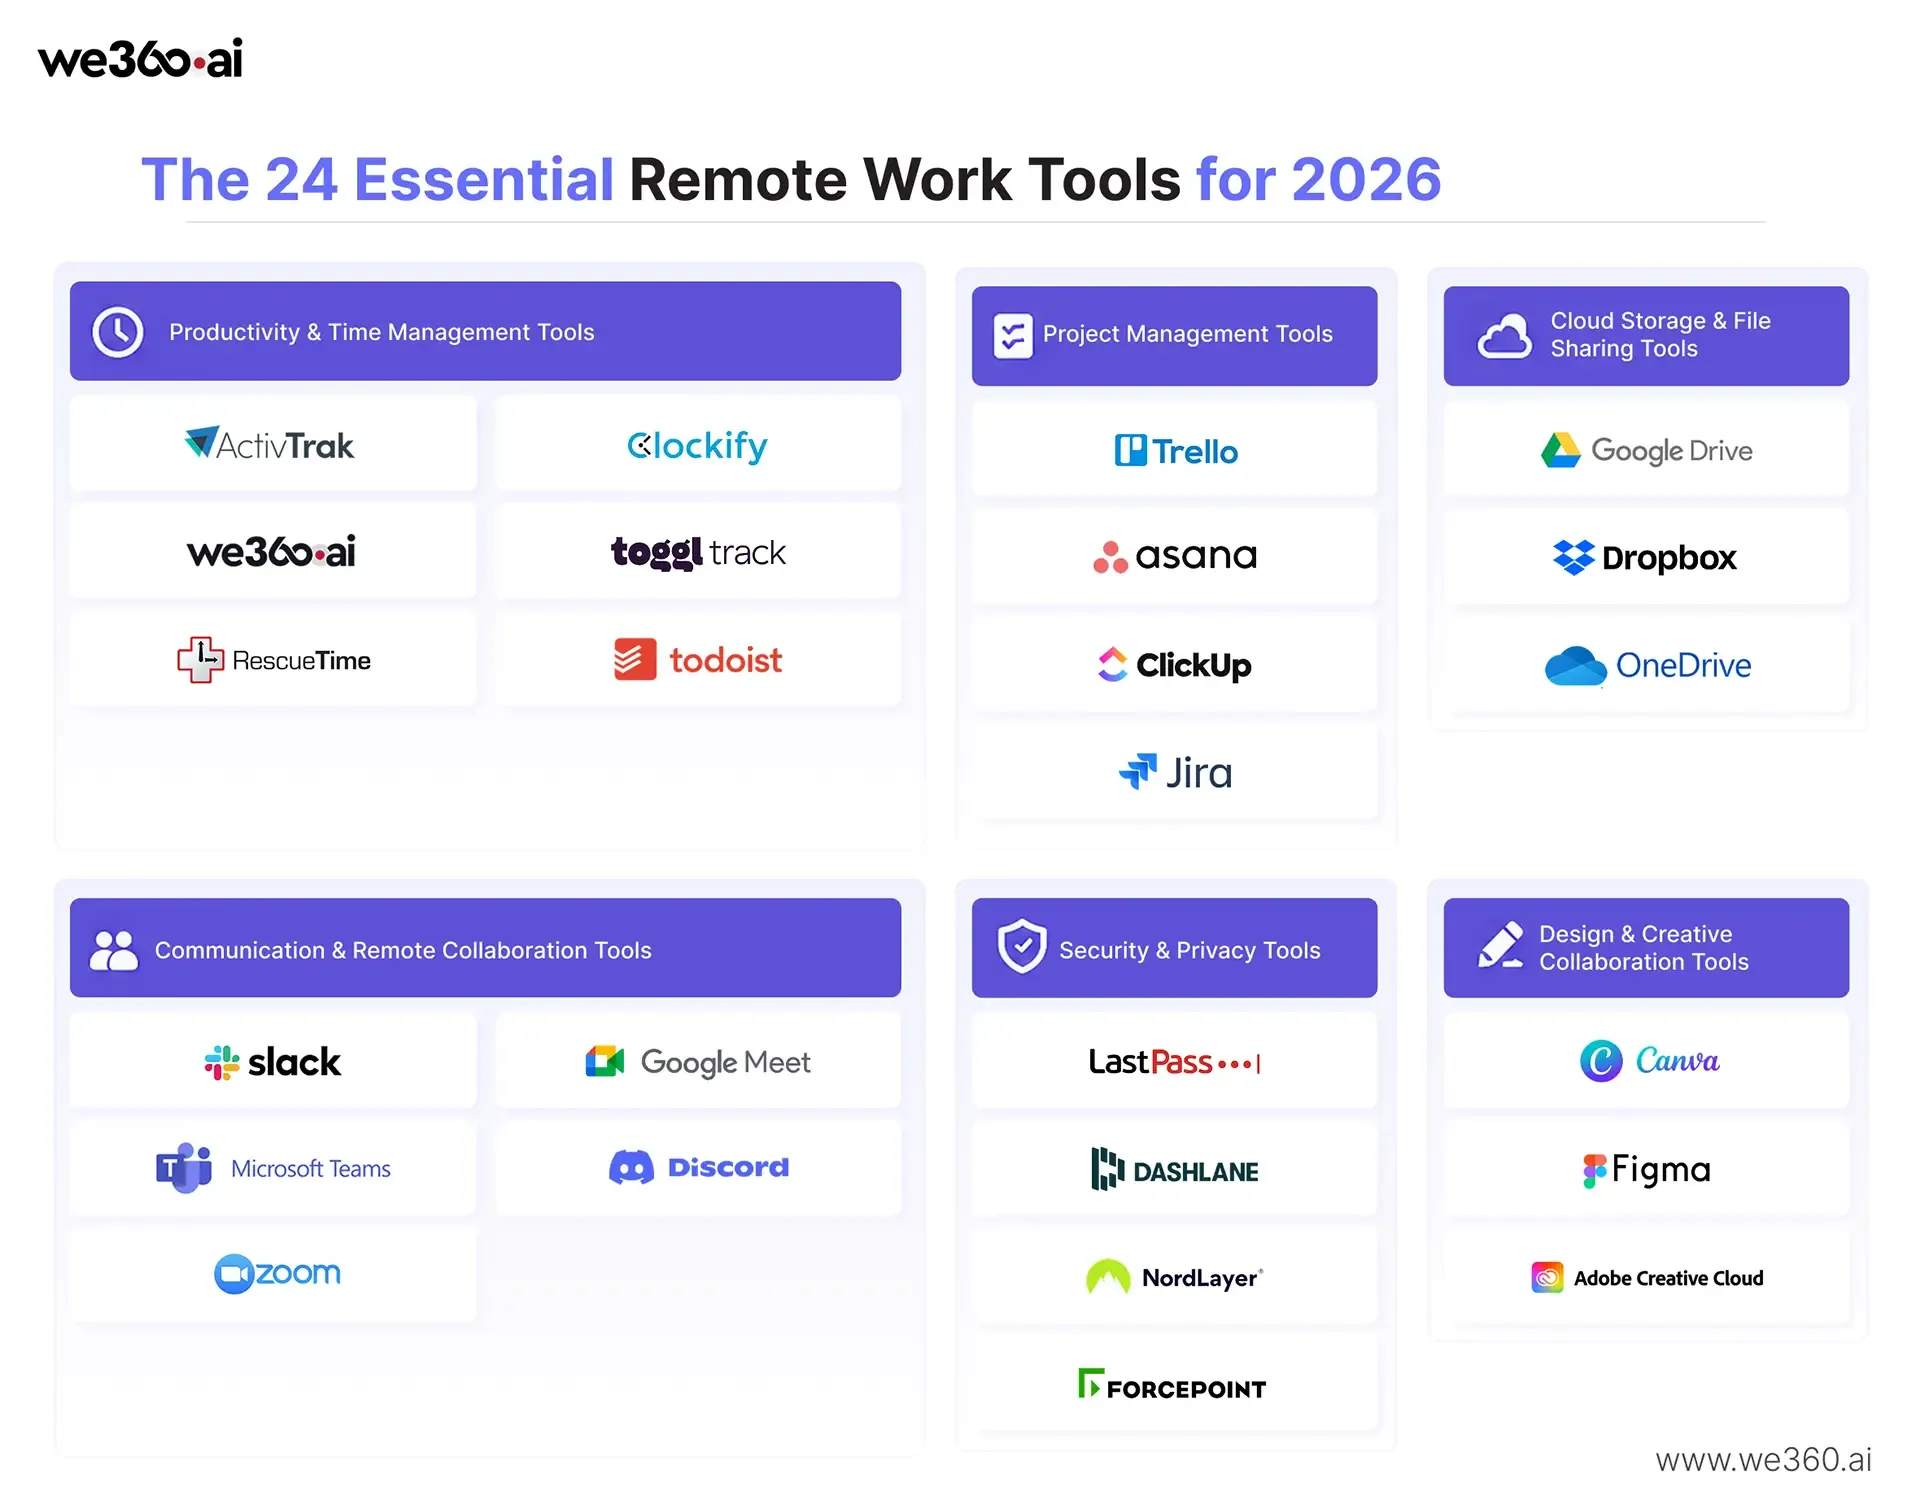Pick the Dashlane logo card

(1175, 1170)
